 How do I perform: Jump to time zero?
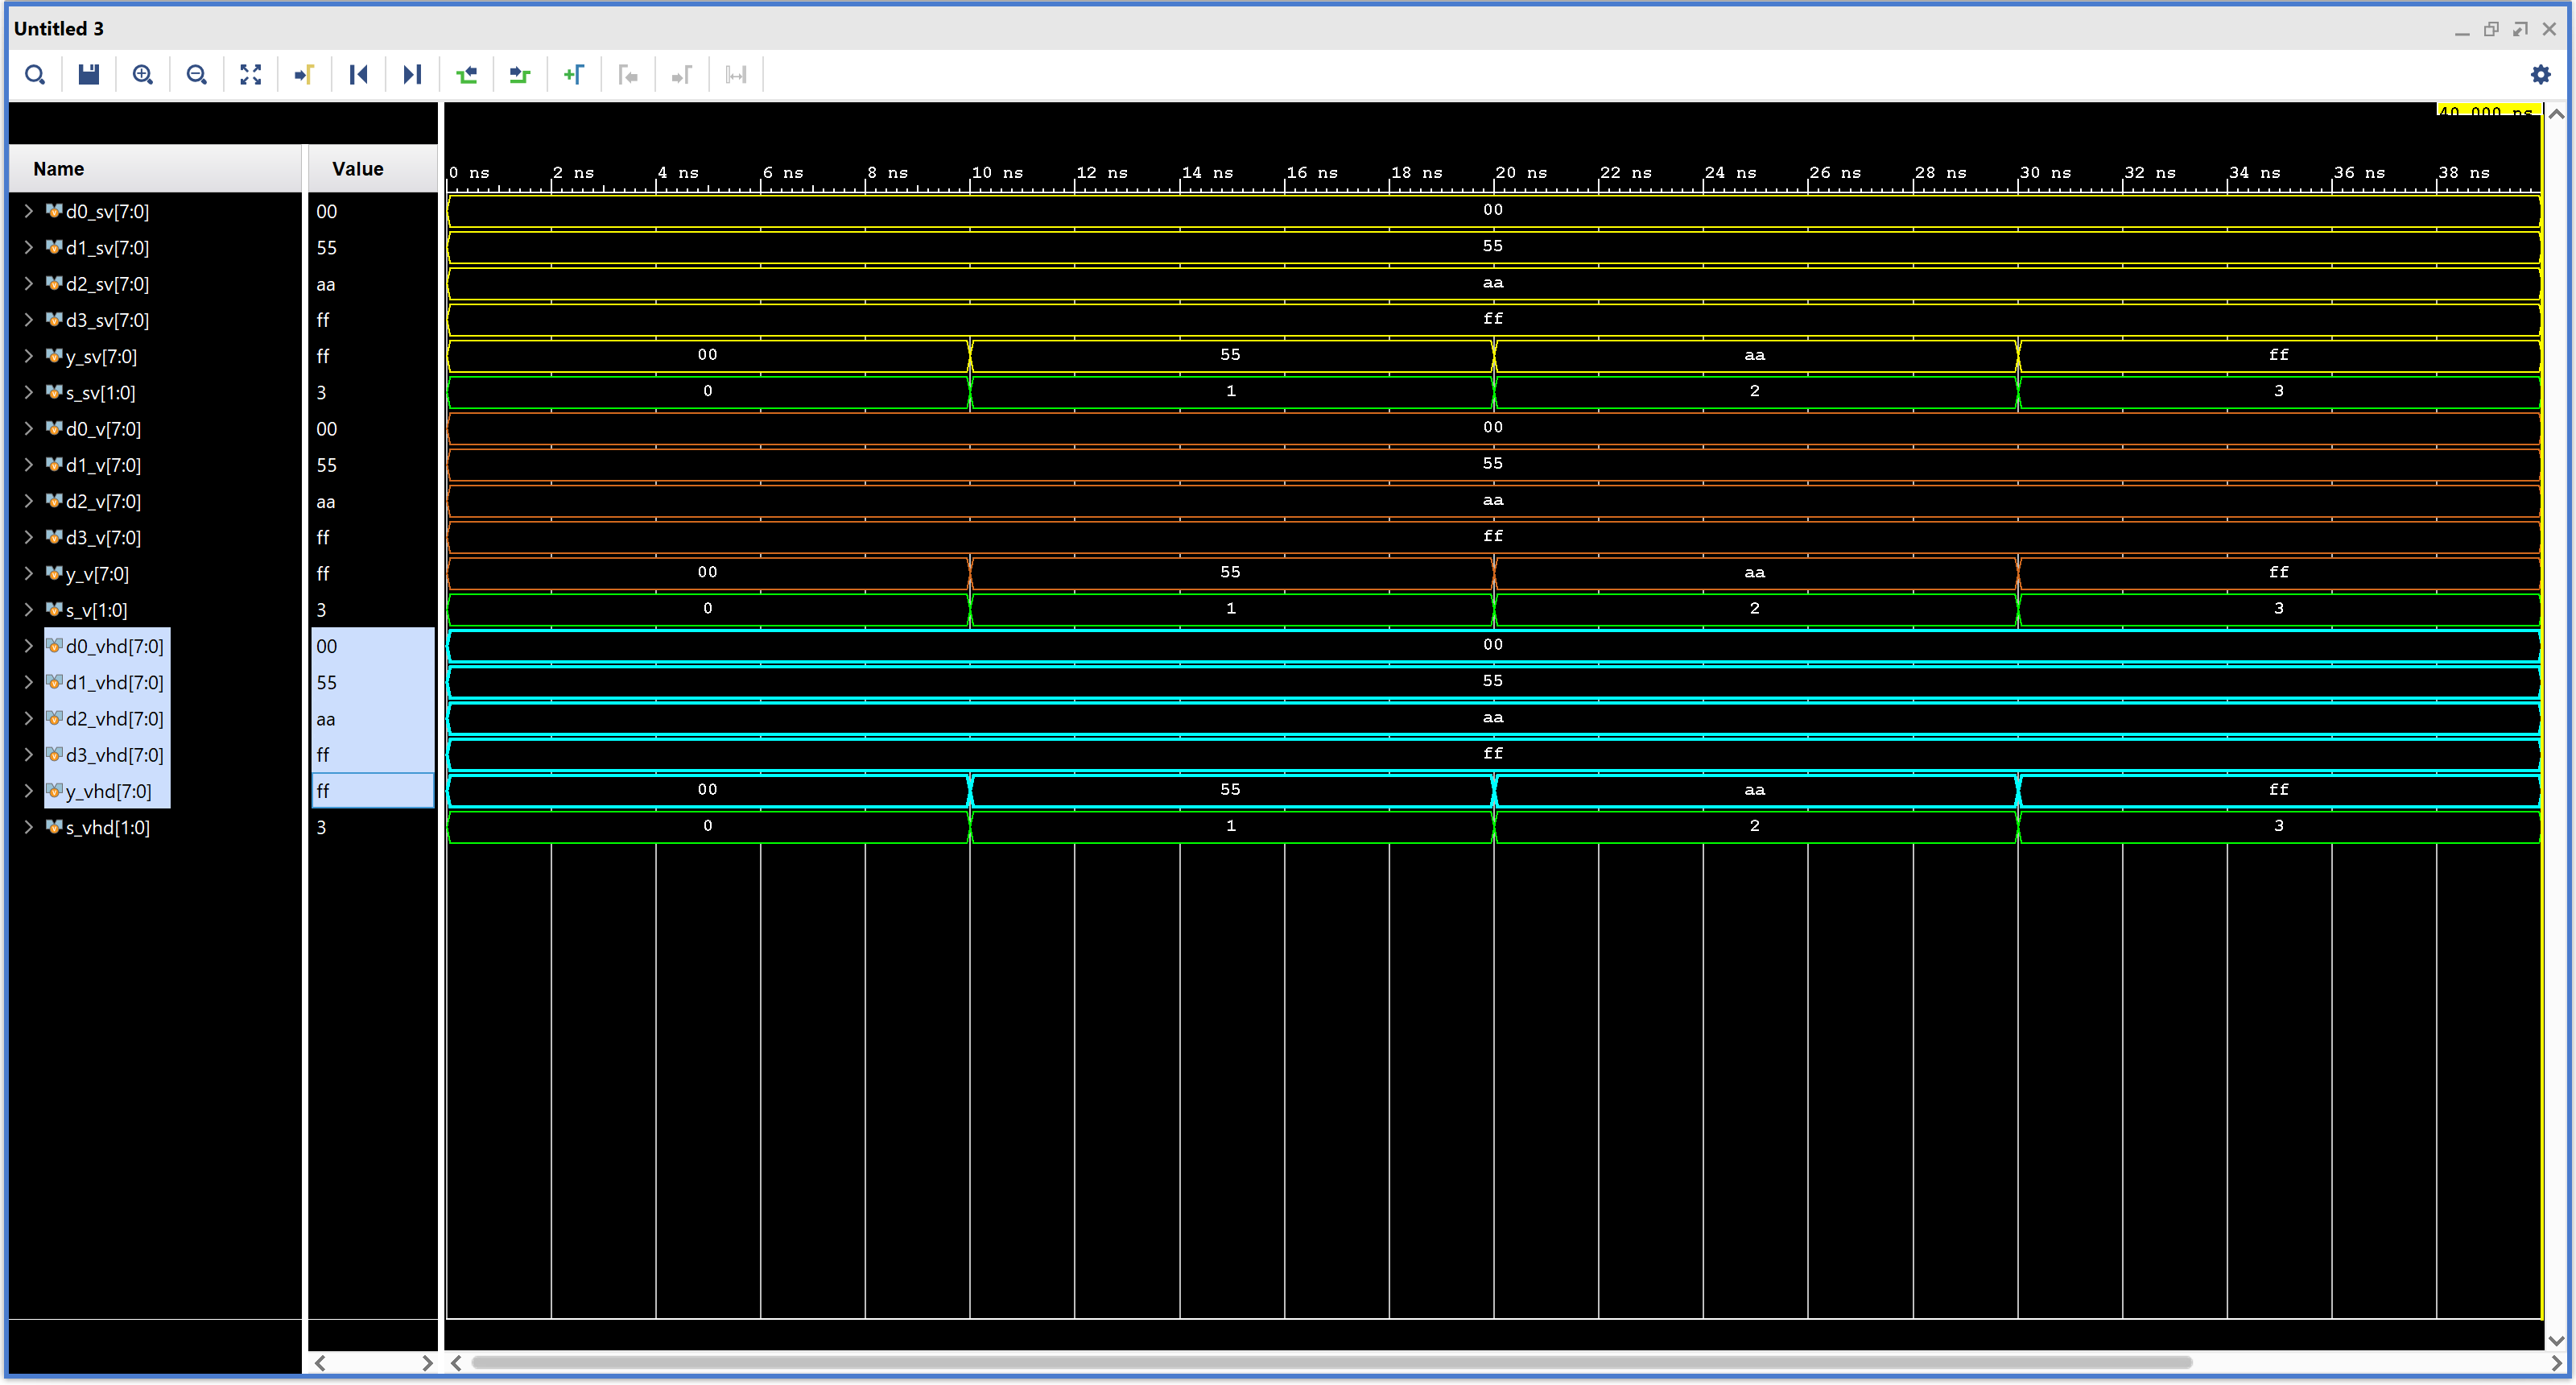[x=359, y=75]
